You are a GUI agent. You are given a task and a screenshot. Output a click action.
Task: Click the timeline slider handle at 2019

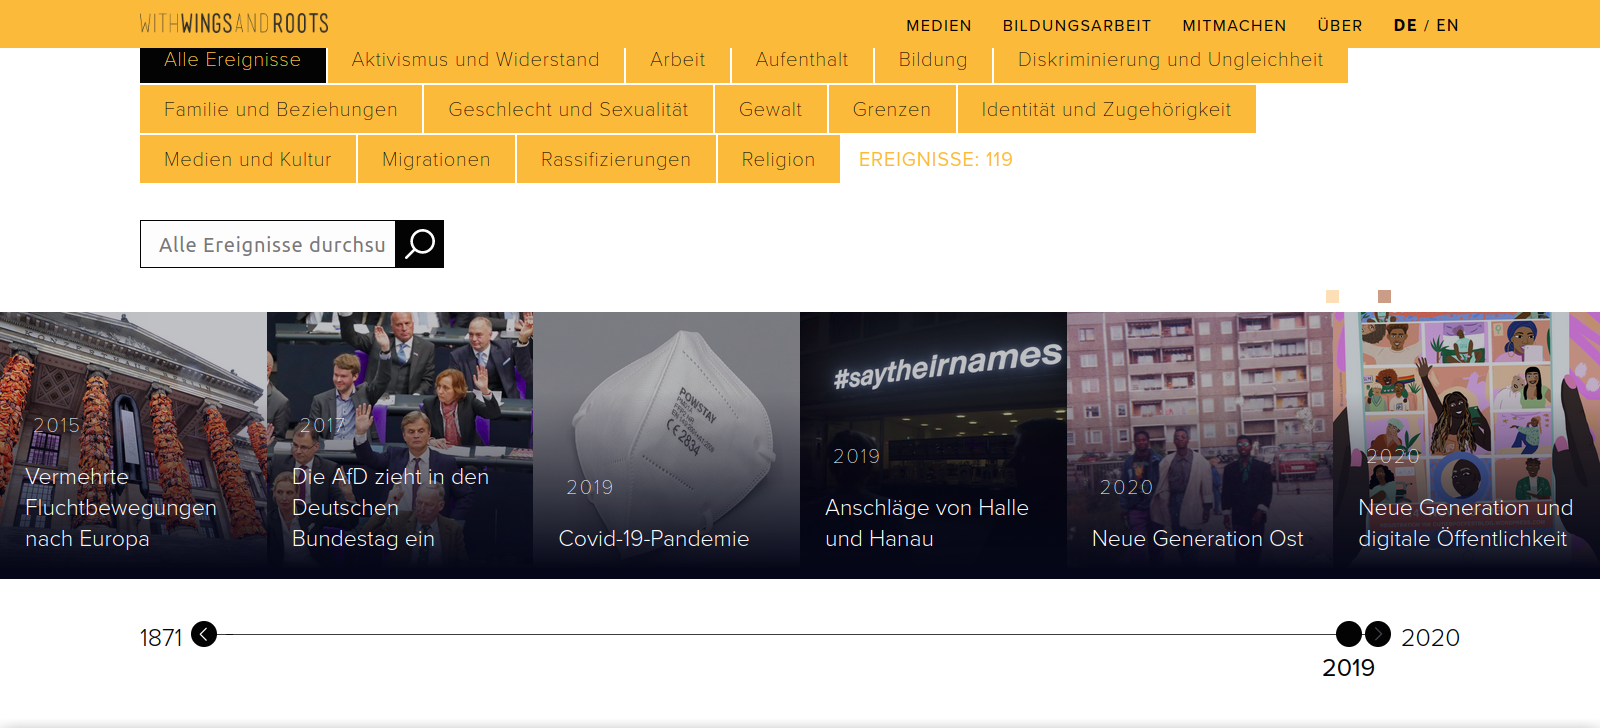click(1349, 634)
